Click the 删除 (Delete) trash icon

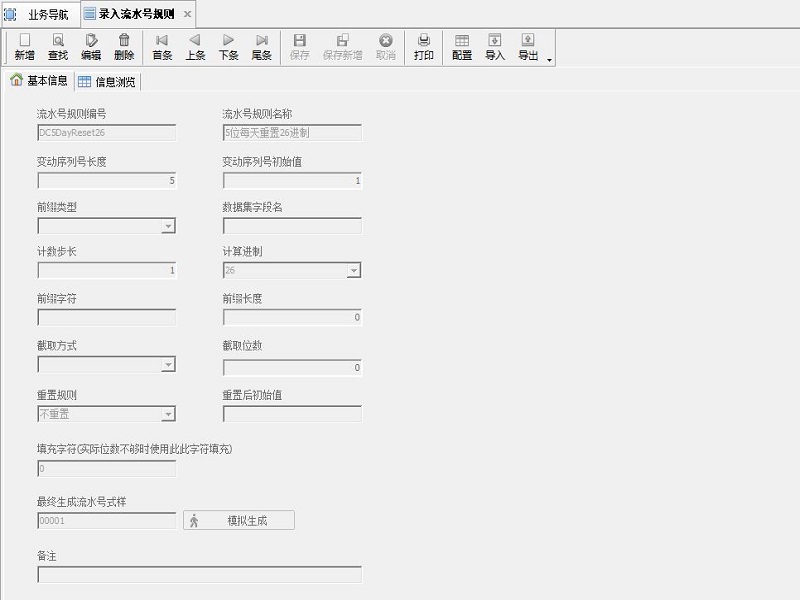(124, 47)
